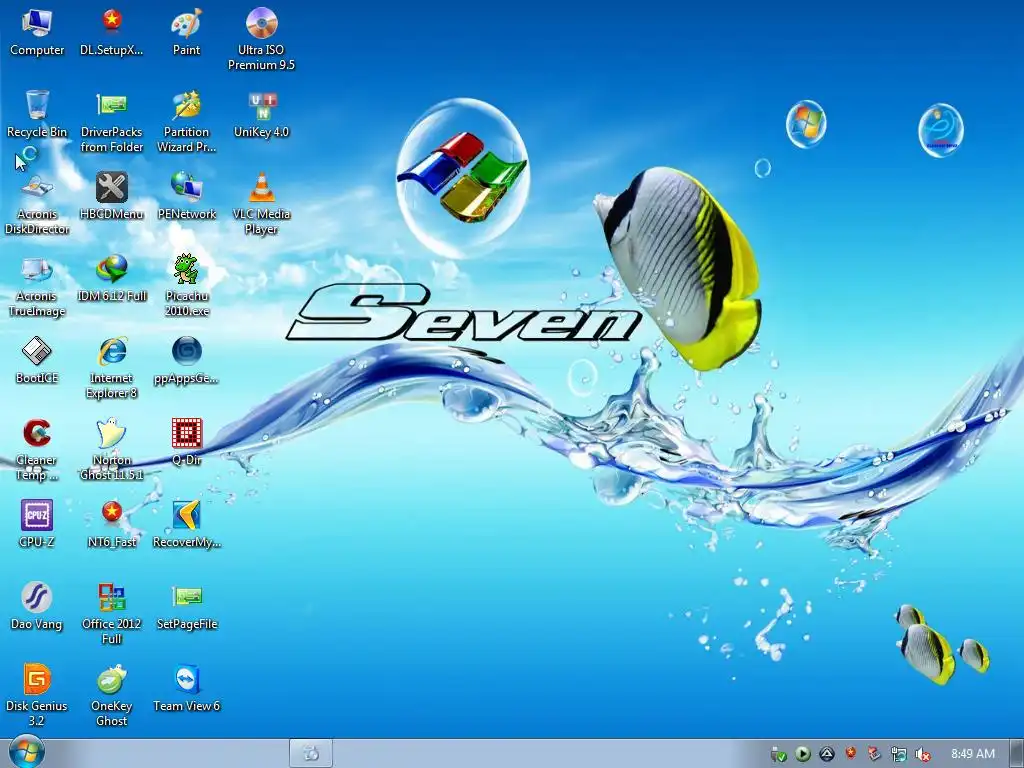Open Picachu 2010.exe game icon
Screen dimensions: 1024x768
pos(187,286)
